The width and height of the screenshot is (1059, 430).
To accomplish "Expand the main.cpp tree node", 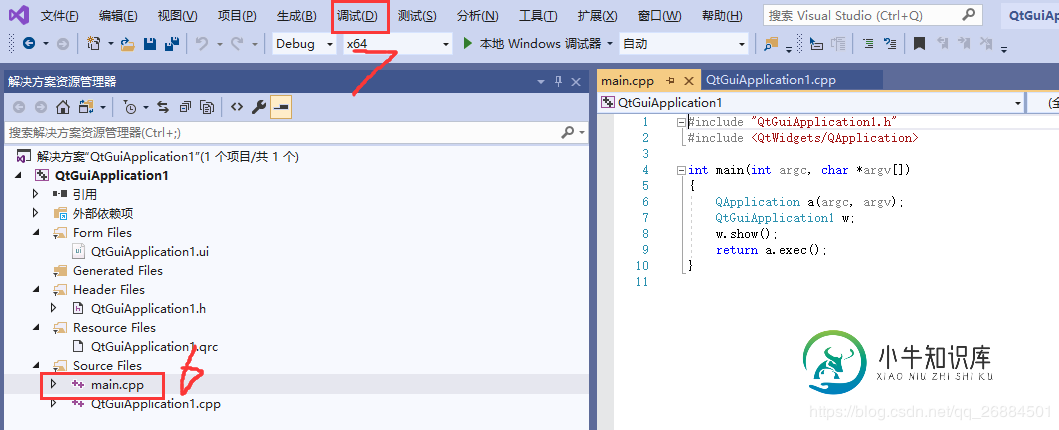I will pos(54,385).
